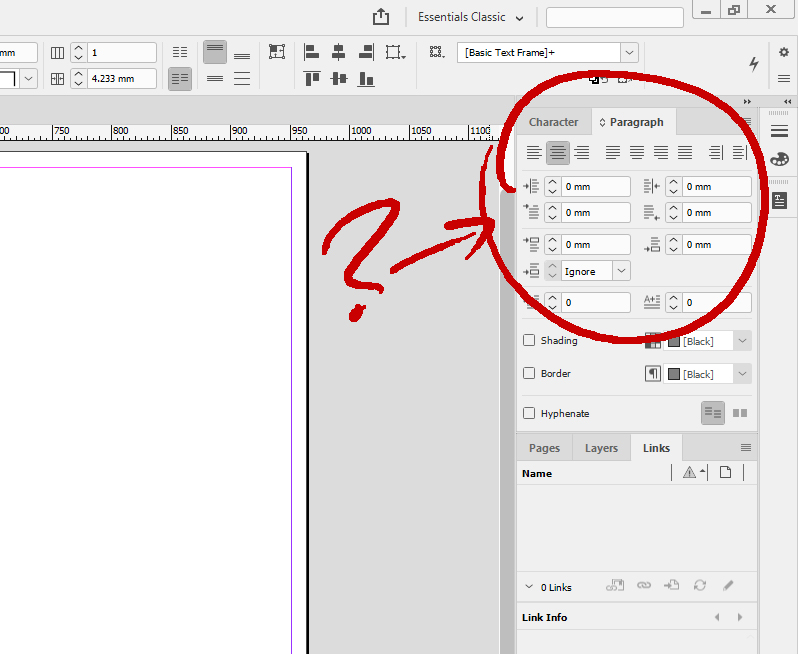Select Align towards spine button

pyautogui.click(x=715, y=152)
